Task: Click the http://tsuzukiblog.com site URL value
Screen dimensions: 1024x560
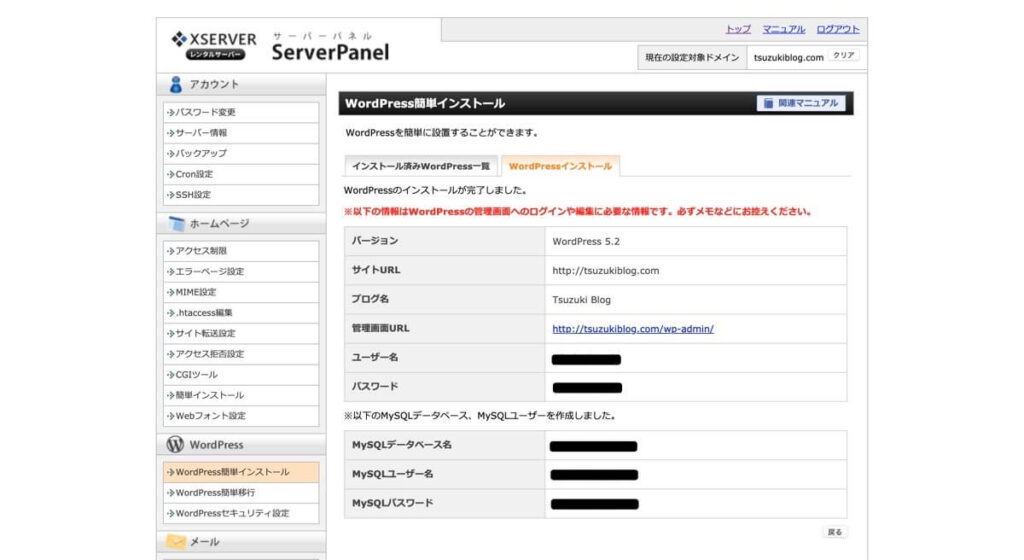Action: pos(605,270)
